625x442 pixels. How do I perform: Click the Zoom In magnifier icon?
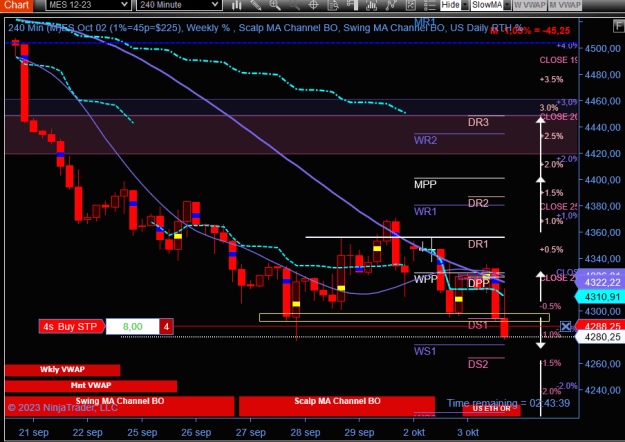pos(275,5)
